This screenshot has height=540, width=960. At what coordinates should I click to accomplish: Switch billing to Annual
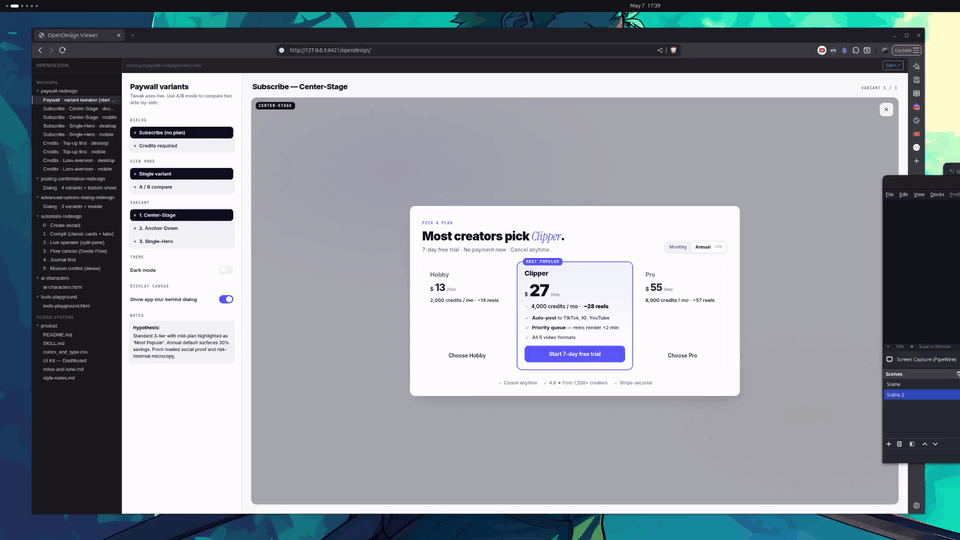(x=708, y=247)
